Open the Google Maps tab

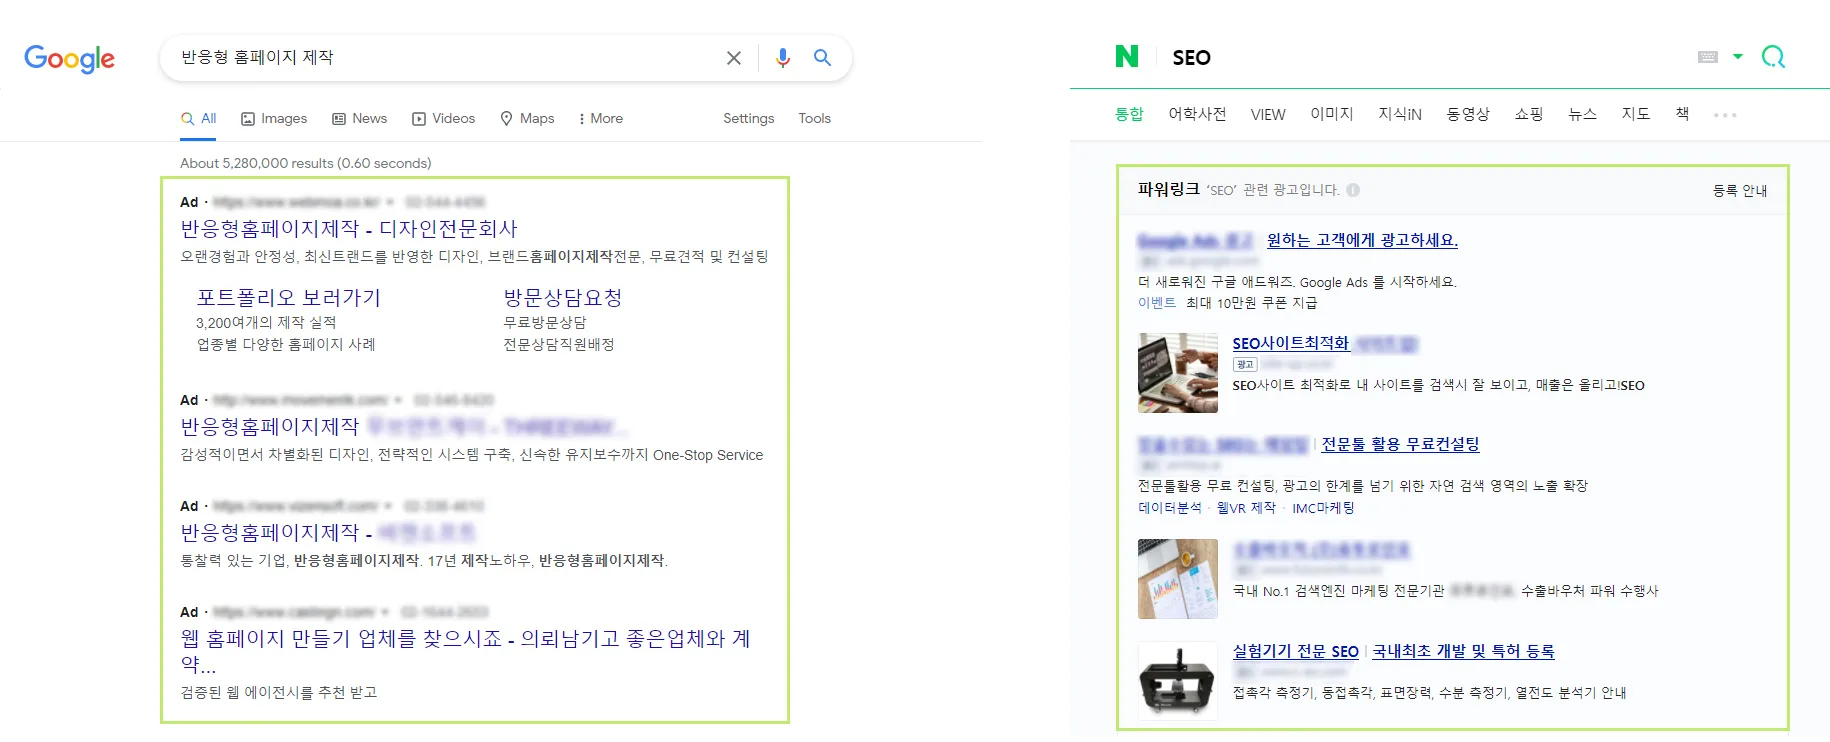[527, 118]
